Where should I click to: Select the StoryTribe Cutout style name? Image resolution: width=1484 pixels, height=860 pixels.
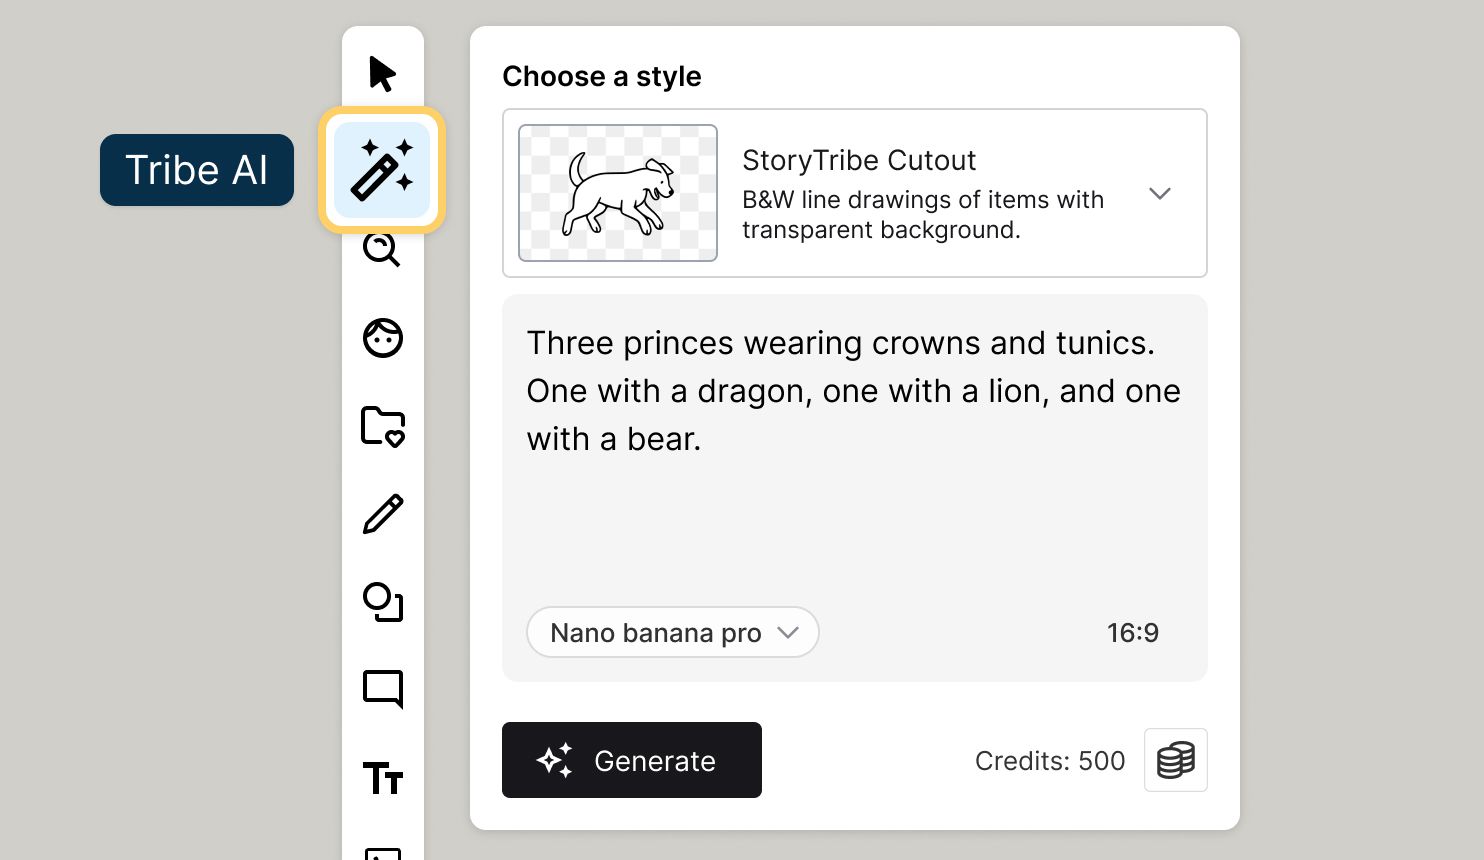[858, 160]
